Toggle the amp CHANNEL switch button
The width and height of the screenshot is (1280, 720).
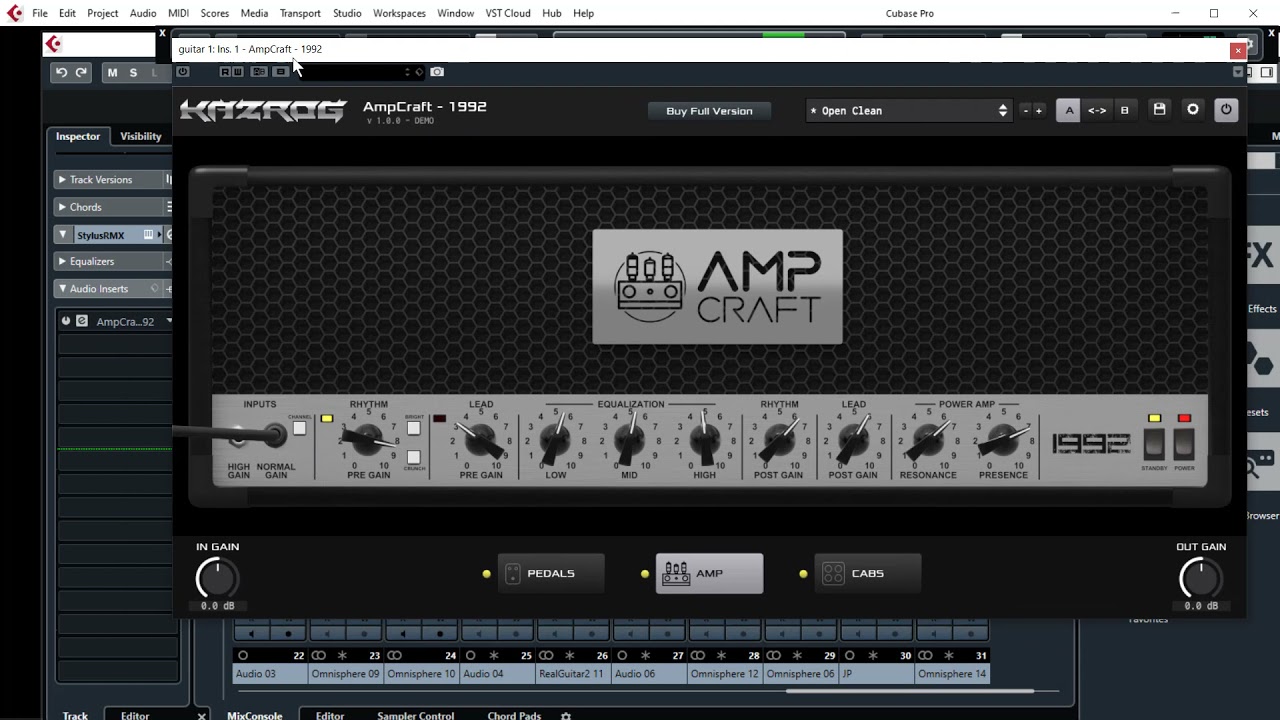click(299, 428)
